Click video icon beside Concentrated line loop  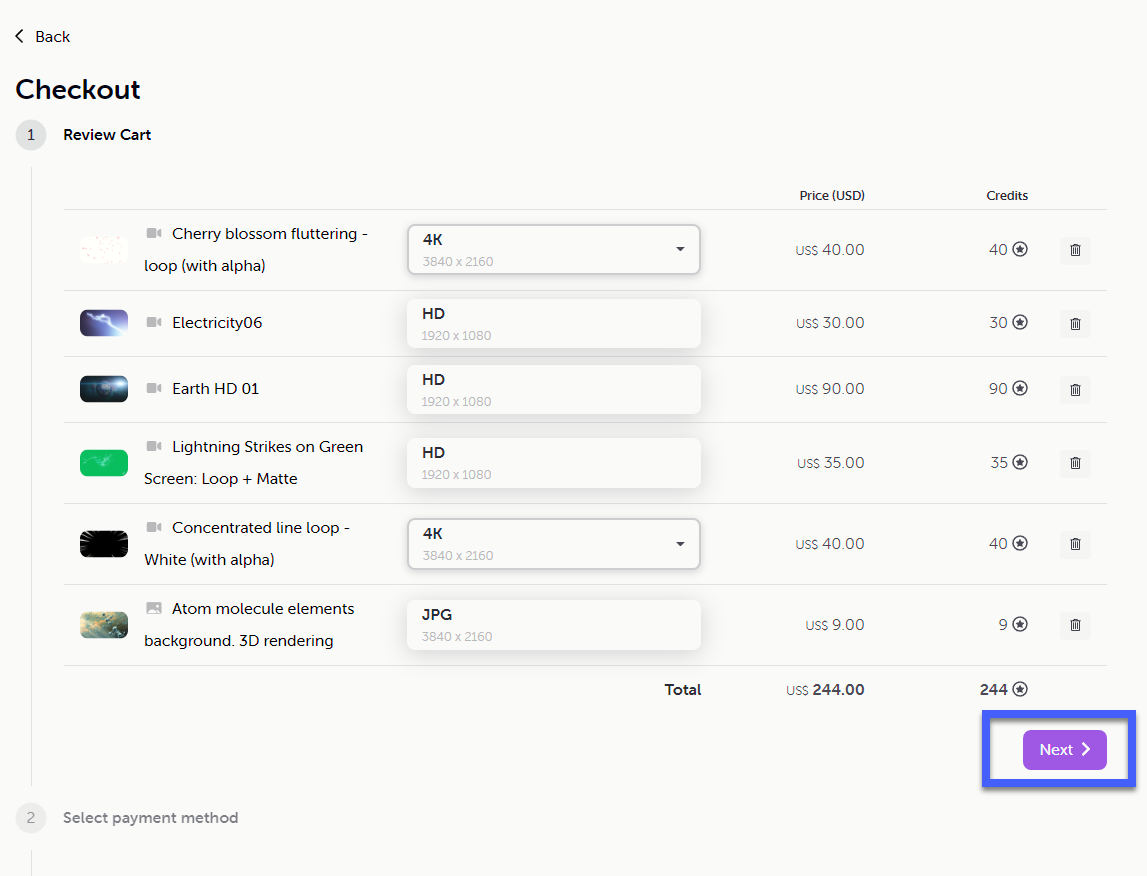(x=154, y=527)
